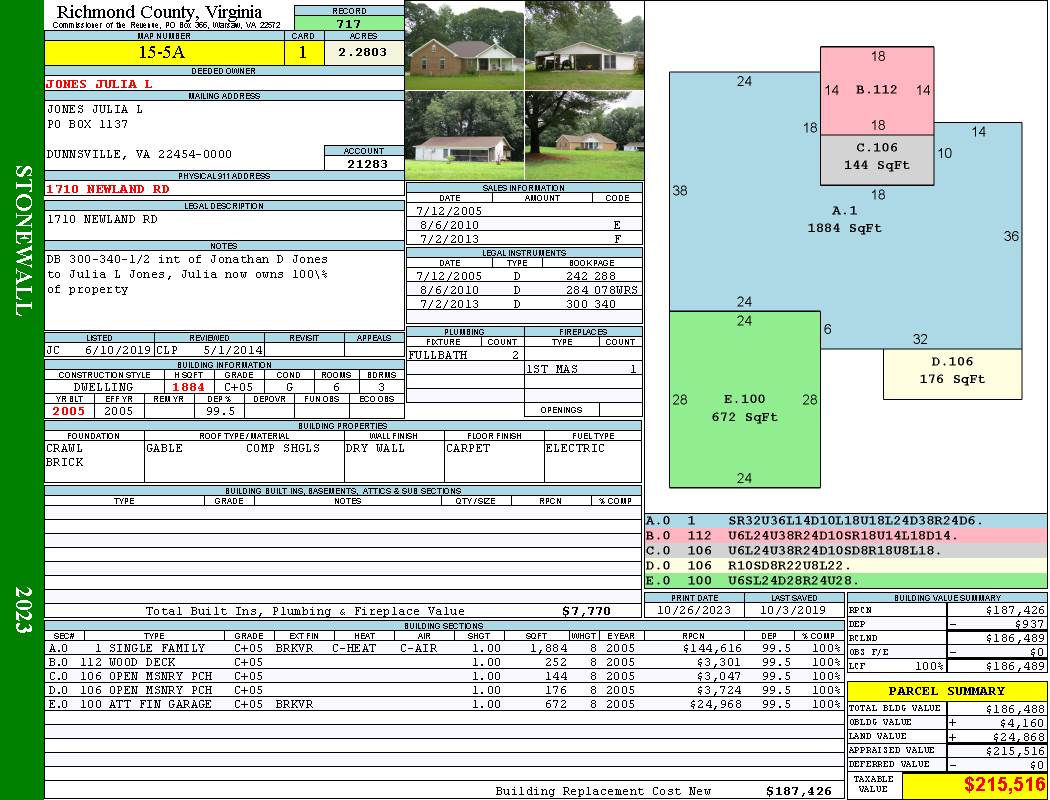Image resolution: width=1050 pixels, height=800 pixels.
Task: Click DRY WALL wall finish
Action: click(375, 448)
